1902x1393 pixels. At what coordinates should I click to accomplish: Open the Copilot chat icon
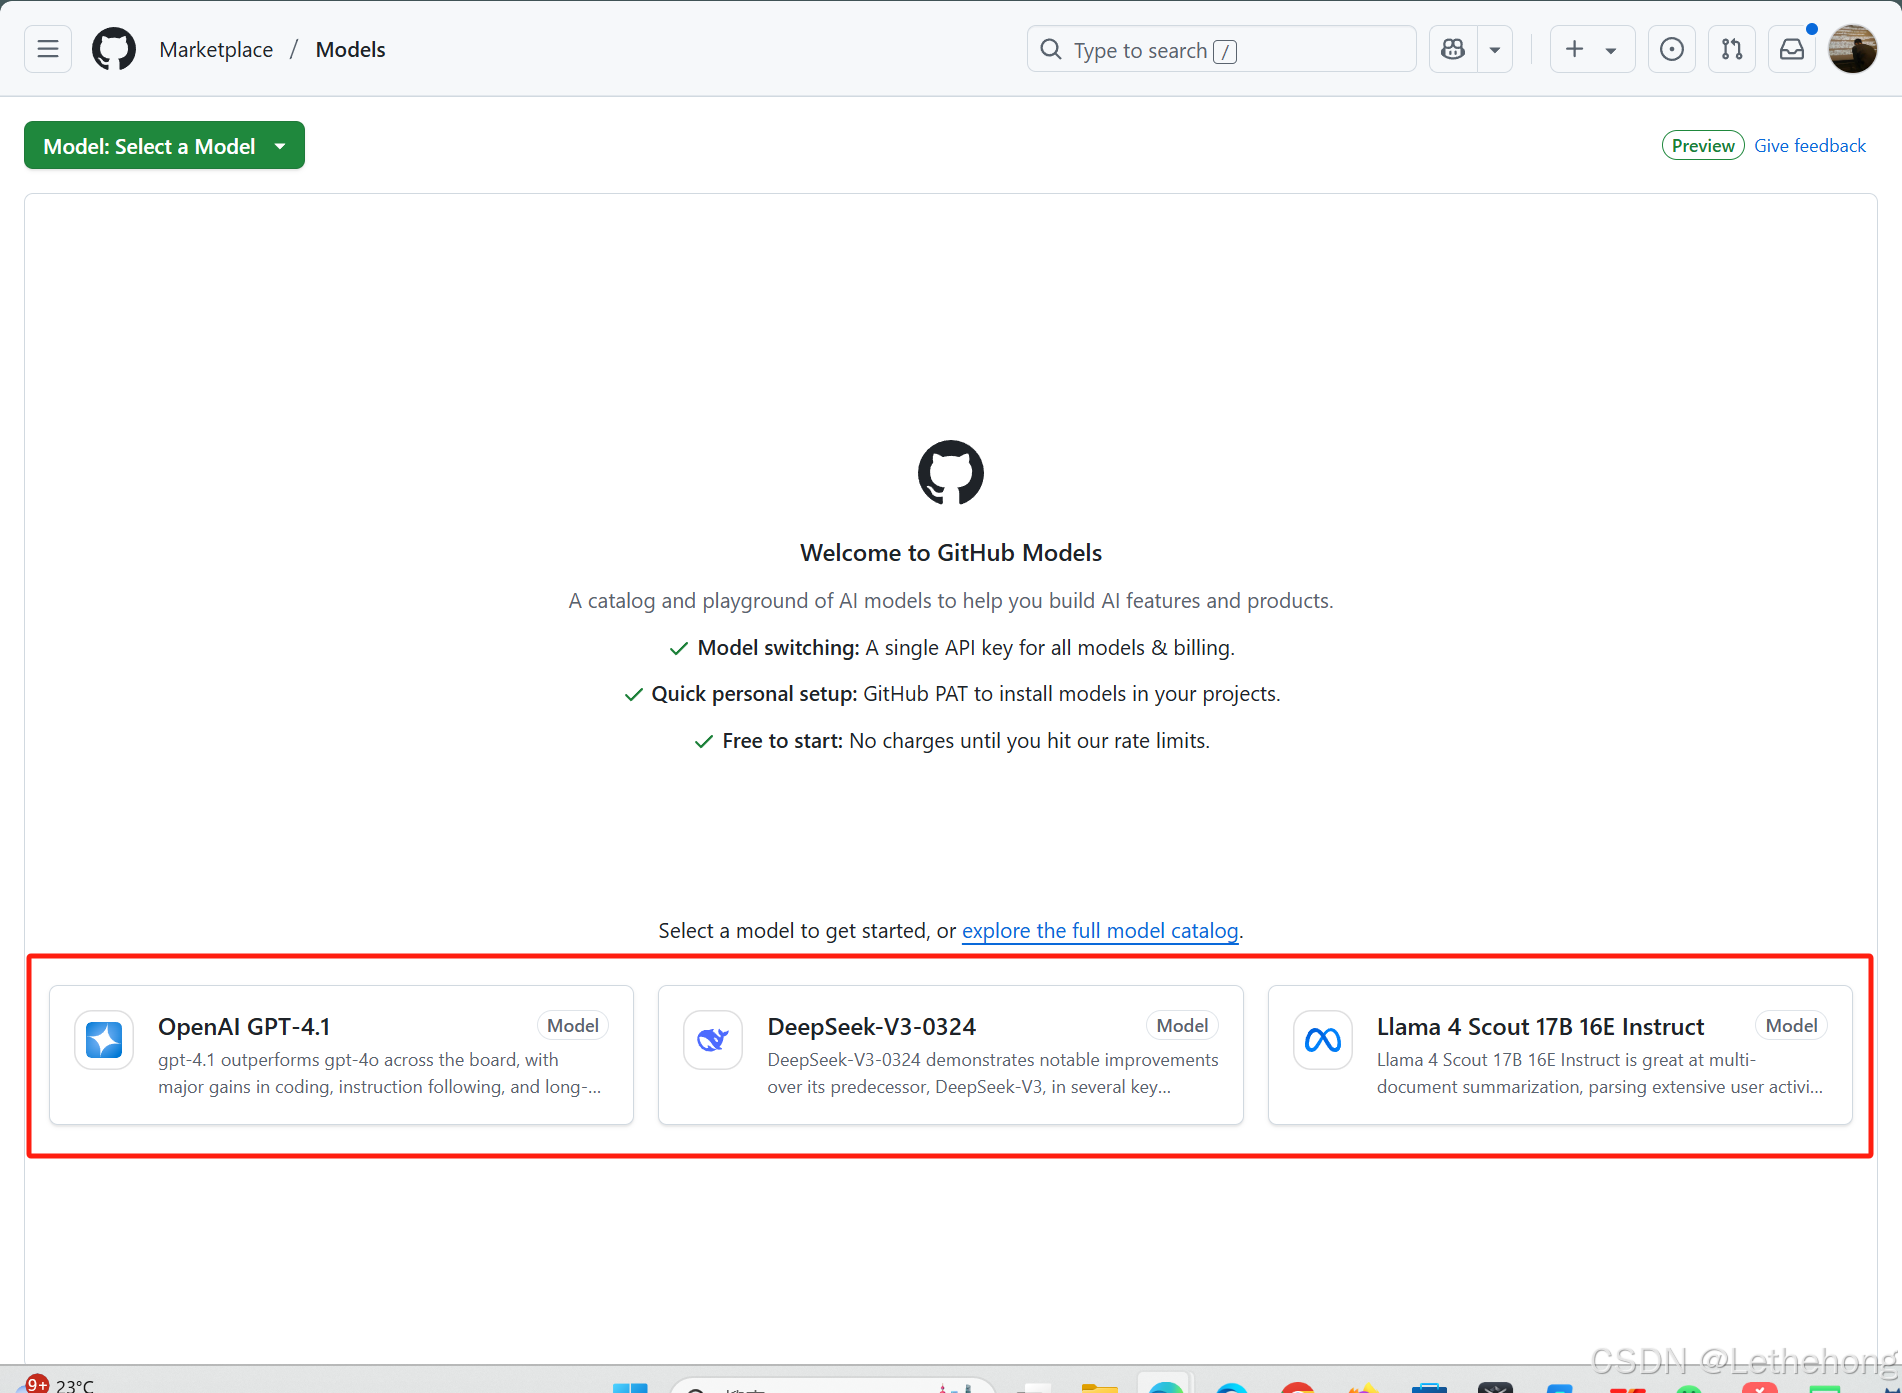coord(1453,49)
